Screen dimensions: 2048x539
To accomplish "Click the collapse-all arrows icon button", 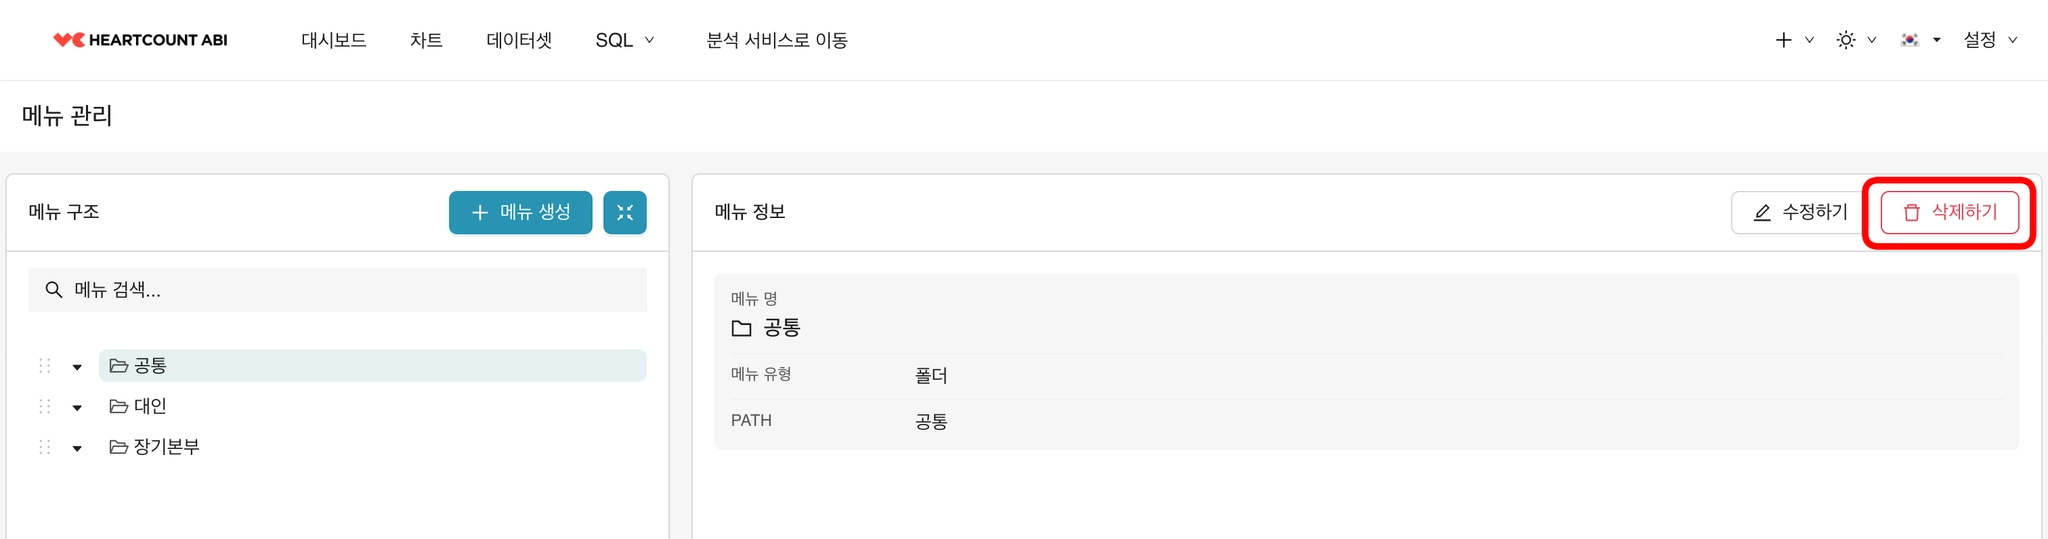I will tap(625, 212).
